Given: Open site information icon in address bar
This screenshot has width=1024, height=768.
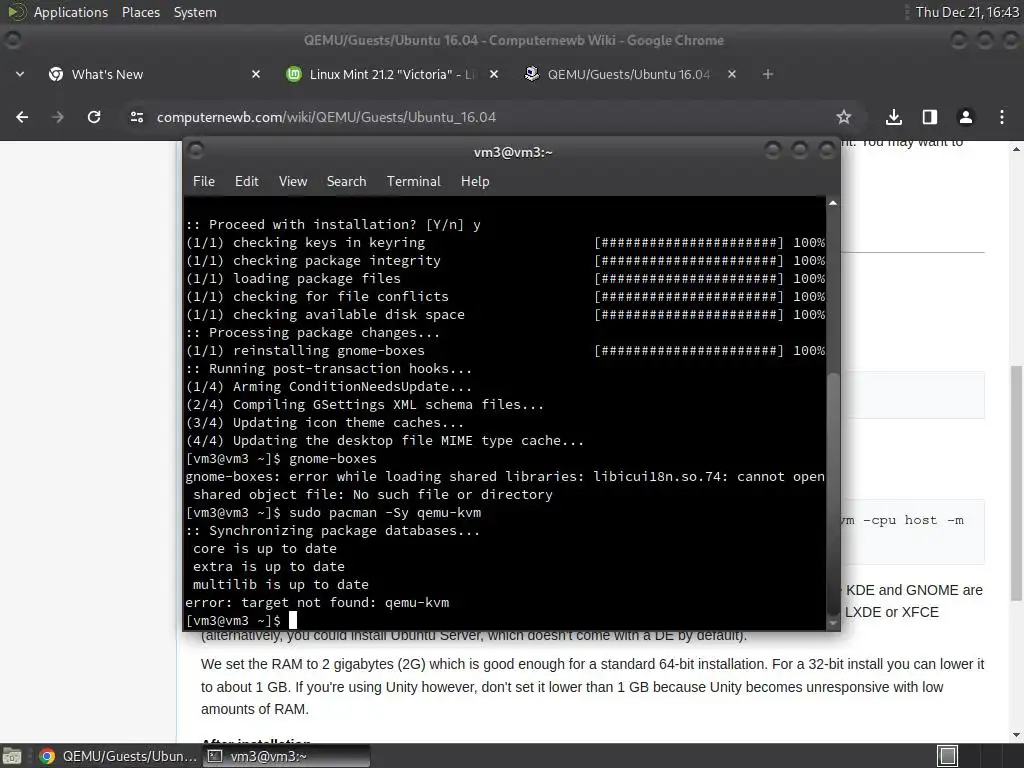Looking at the screenshot, I should [137, 117].
